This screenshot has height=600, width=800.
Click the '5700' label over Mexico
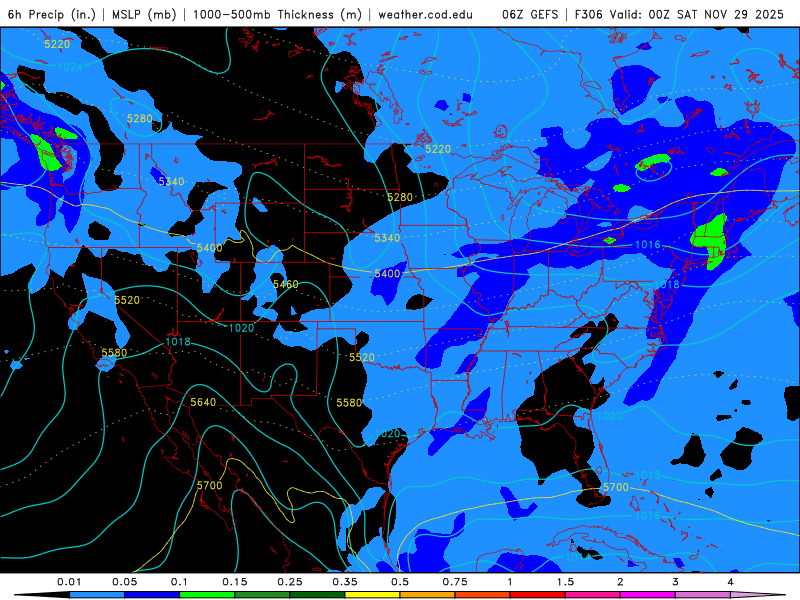[x=210, y=485]
